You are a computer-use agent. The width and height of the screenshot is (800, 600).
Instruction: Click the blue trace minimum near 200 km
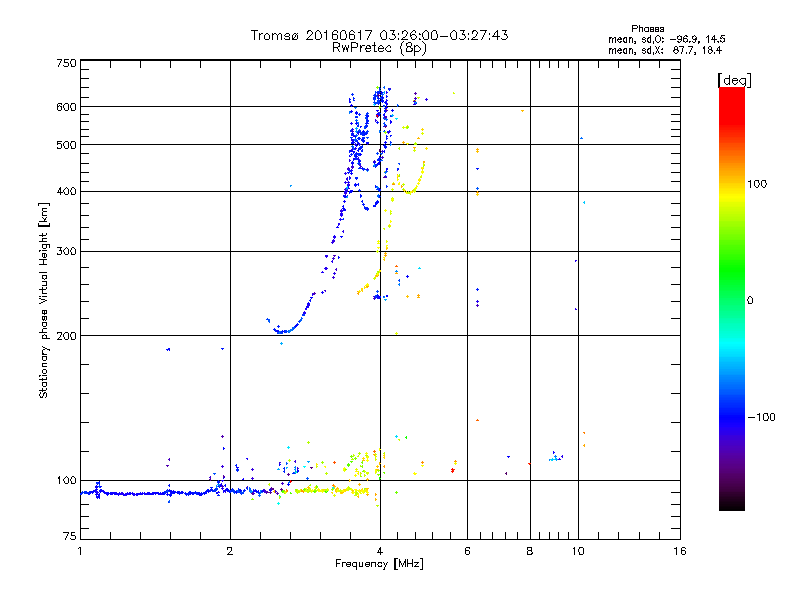click(282, 332)
